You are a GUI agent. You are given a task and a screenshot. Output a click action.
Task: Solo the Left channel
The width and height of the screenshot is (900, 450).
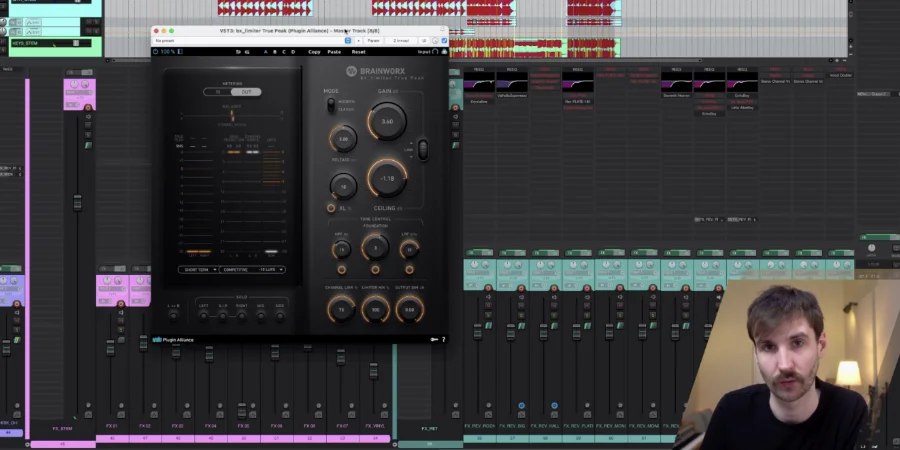click(203, 316)
